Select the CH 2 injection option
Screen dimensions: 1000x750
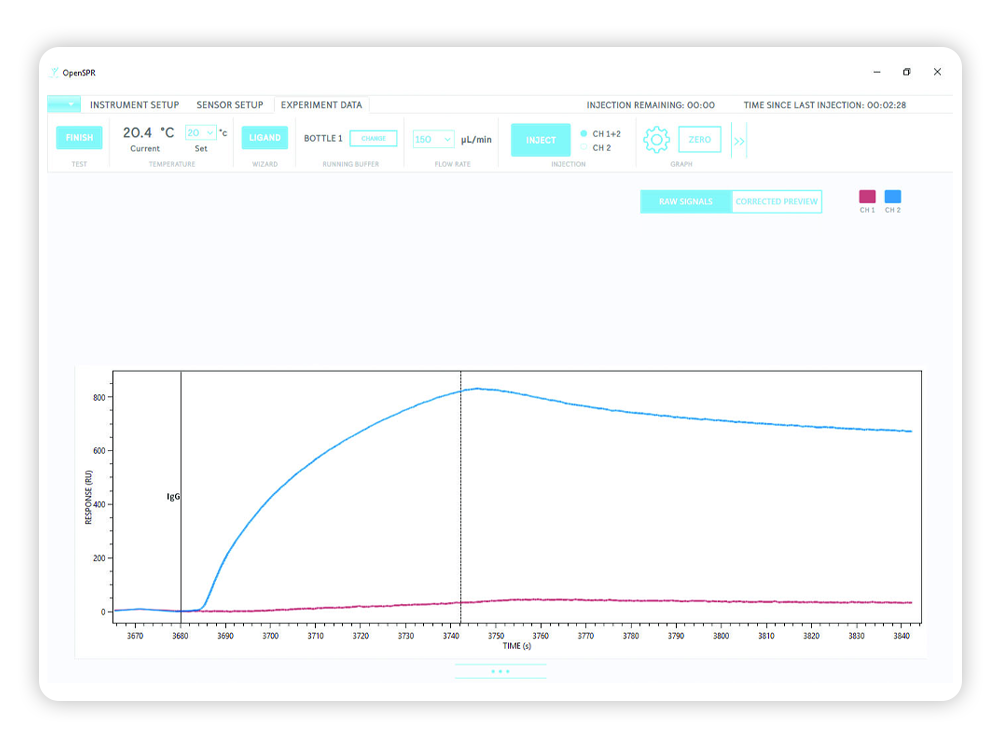click(x=584, y=148)
